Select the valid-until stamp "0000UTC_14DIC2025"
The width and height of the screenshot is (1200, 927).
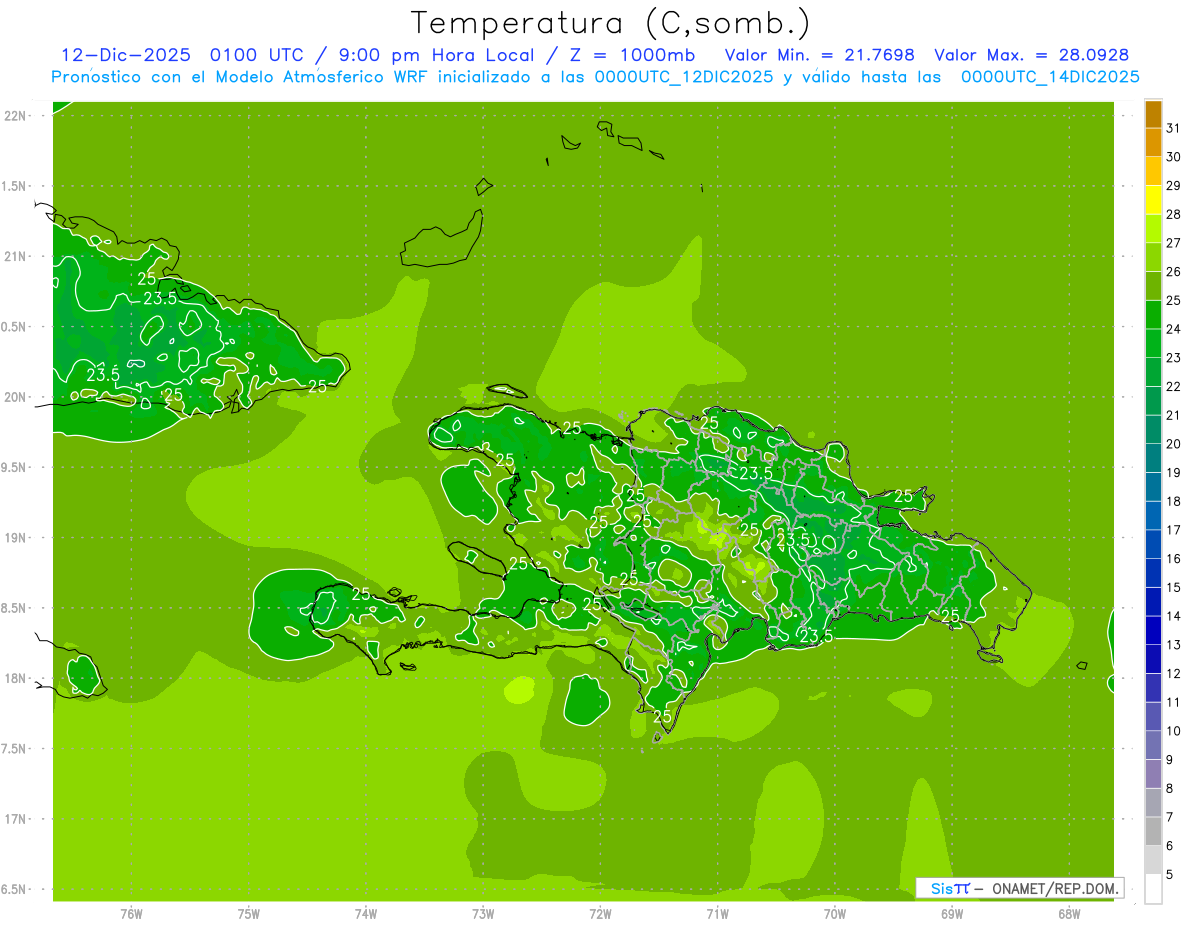1050,76
